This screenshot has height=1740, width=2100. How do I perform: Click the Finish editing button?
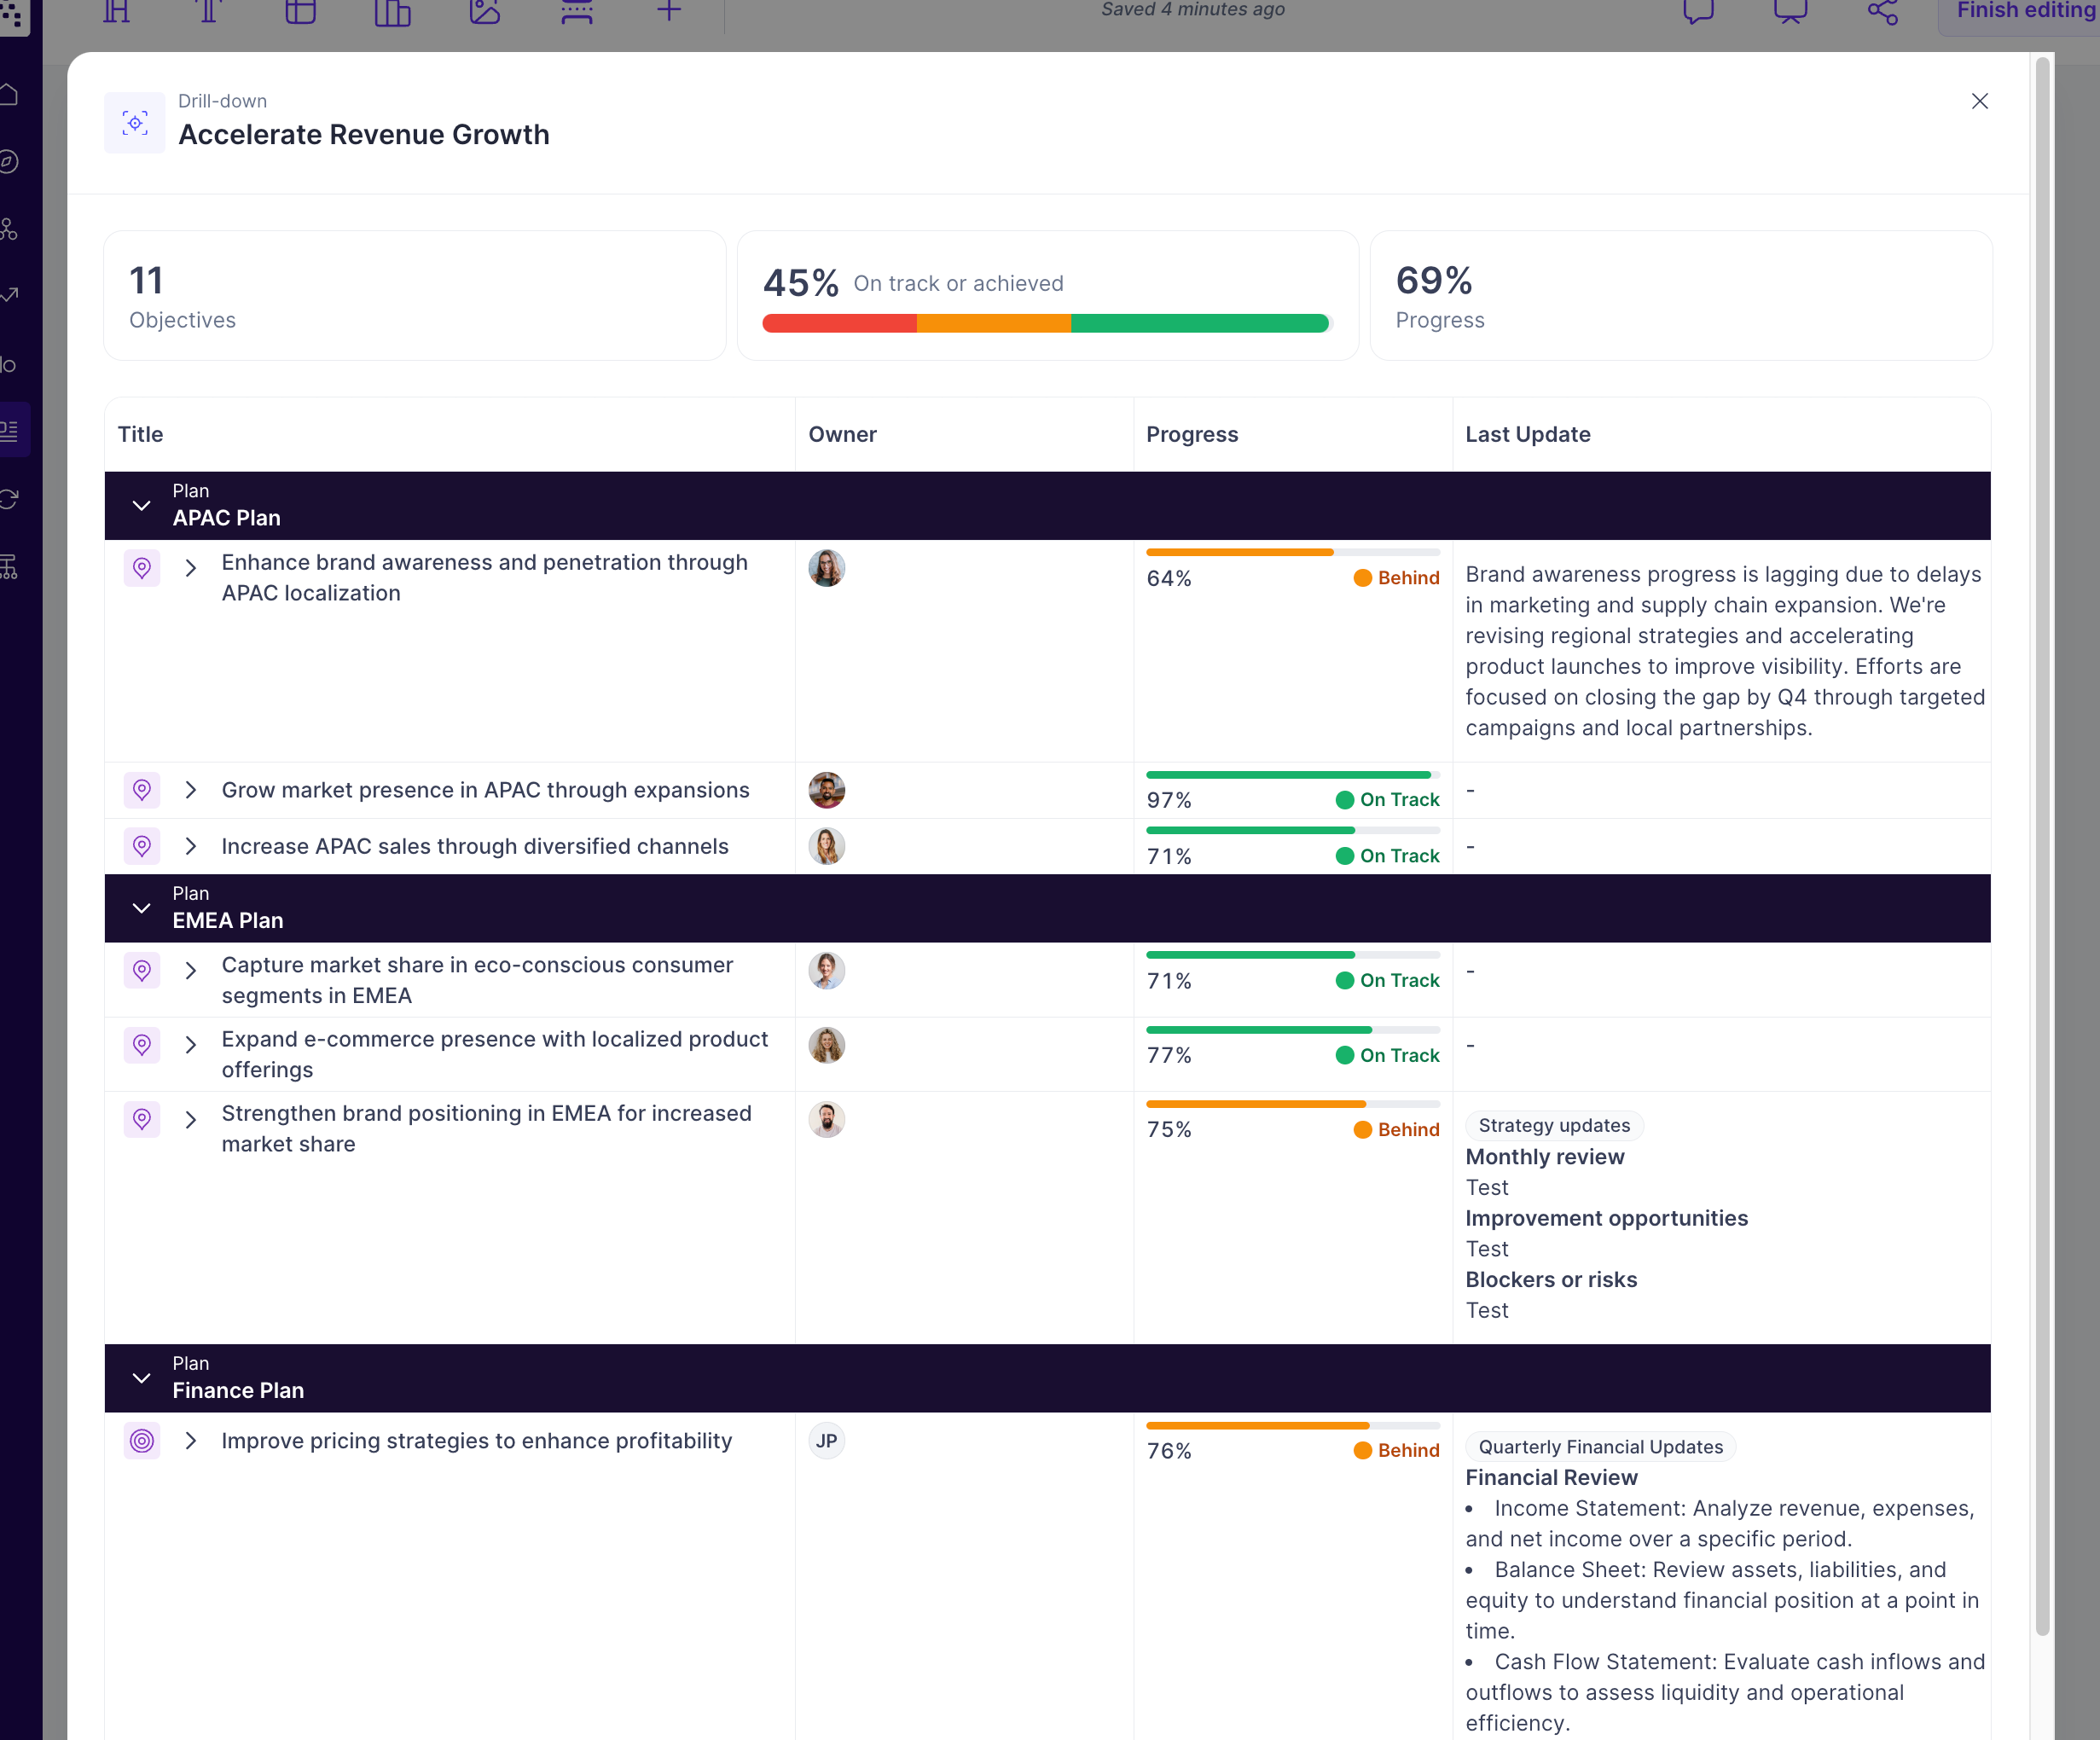pos(2024,12)
